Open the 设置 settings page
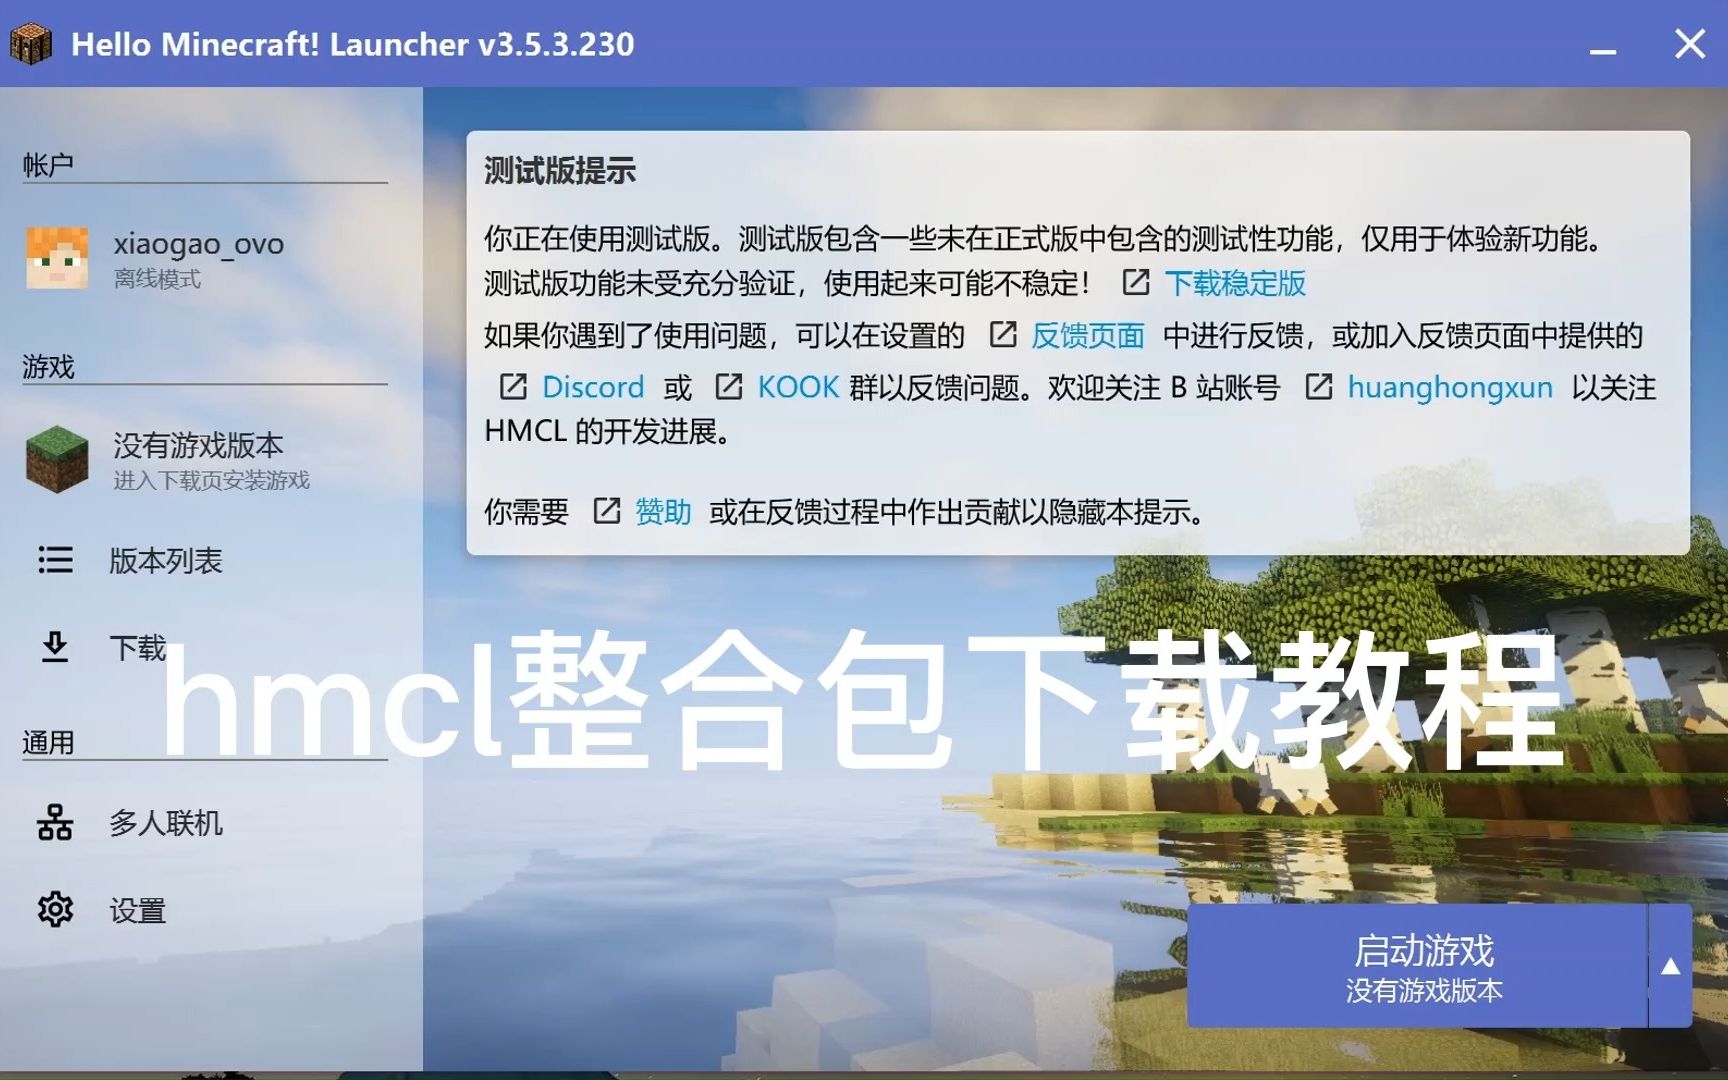Screen dimensions: 1728x1080 (x=205, y=910)
